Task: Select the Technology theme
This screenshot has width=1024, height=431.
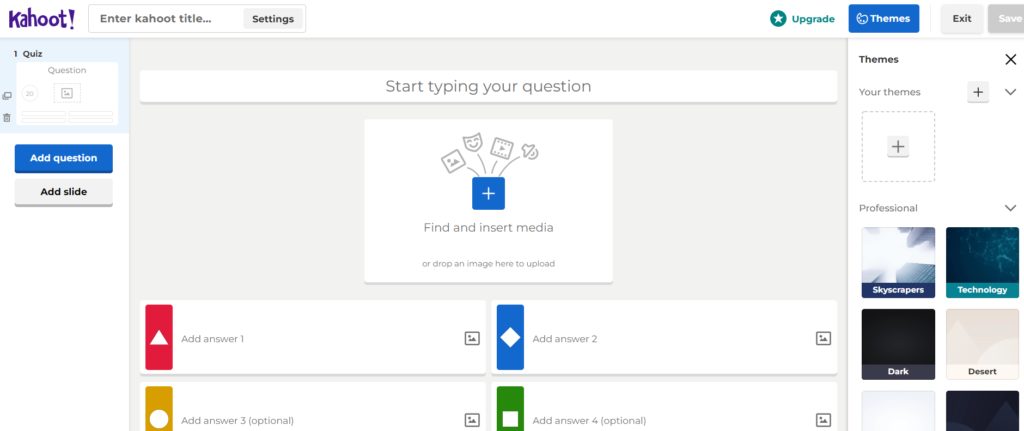Action: point(982,263)
